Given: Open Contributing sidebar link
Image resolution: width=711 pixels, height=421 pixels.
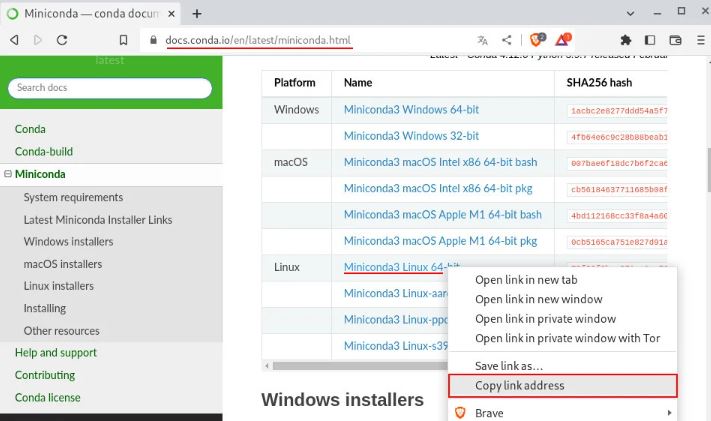Looking at the screenshot, I should [45, 375].
